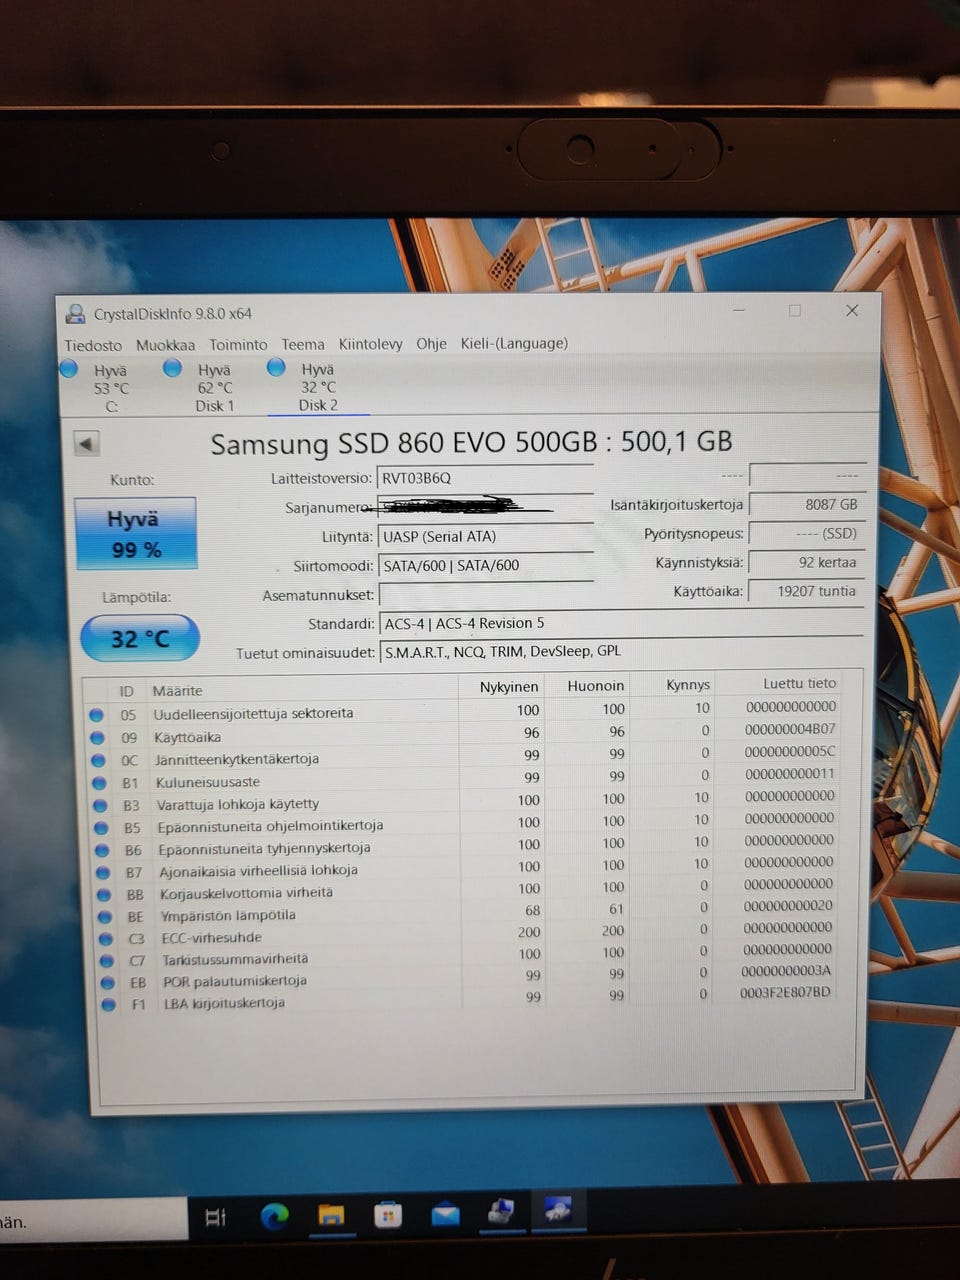Open File Explorer from the taskbar
The height and width of the screenshot is (1280, 960).
[331, 1216]
